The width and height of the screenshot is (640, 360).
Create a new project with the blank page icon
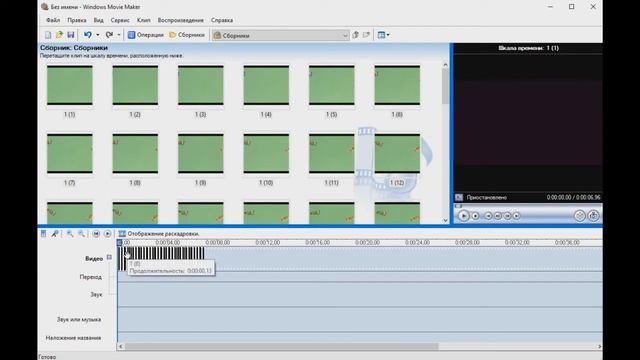point(48,35)
